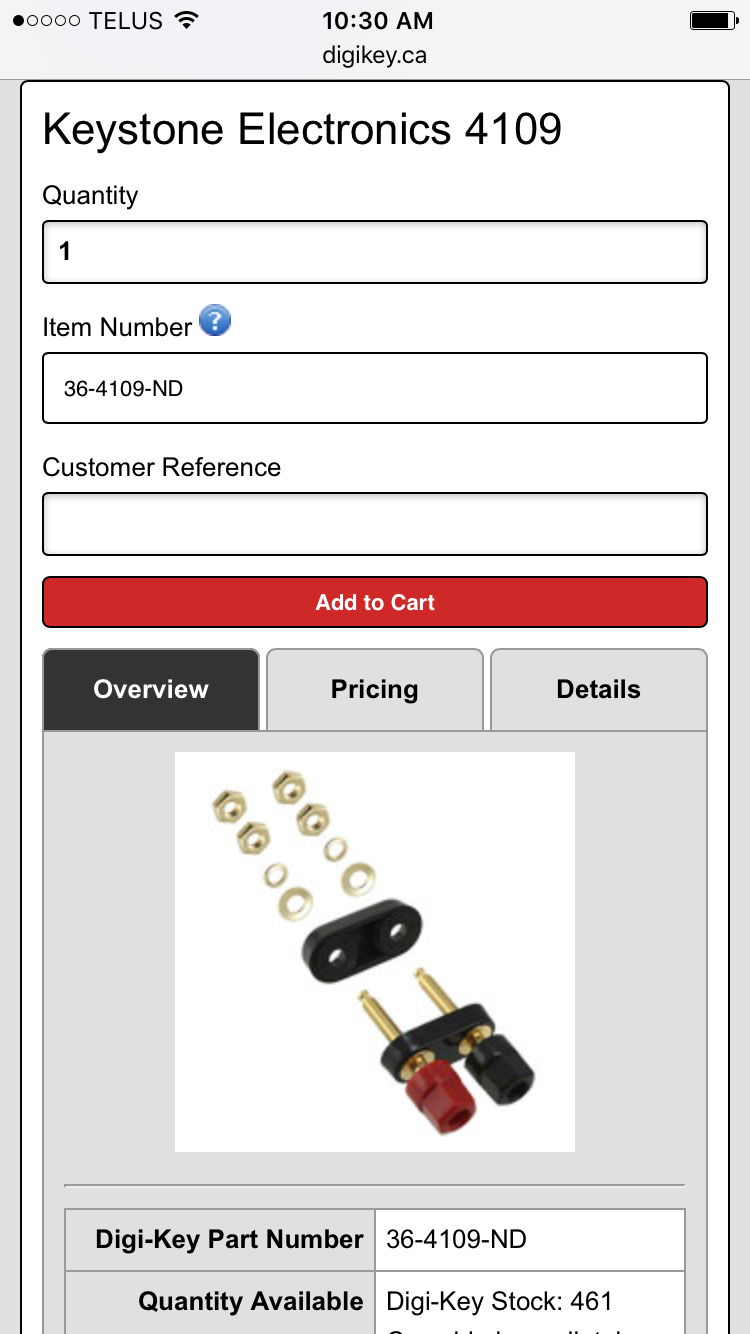
Task: Tap the binding post product image
Action: click(375, 951)
